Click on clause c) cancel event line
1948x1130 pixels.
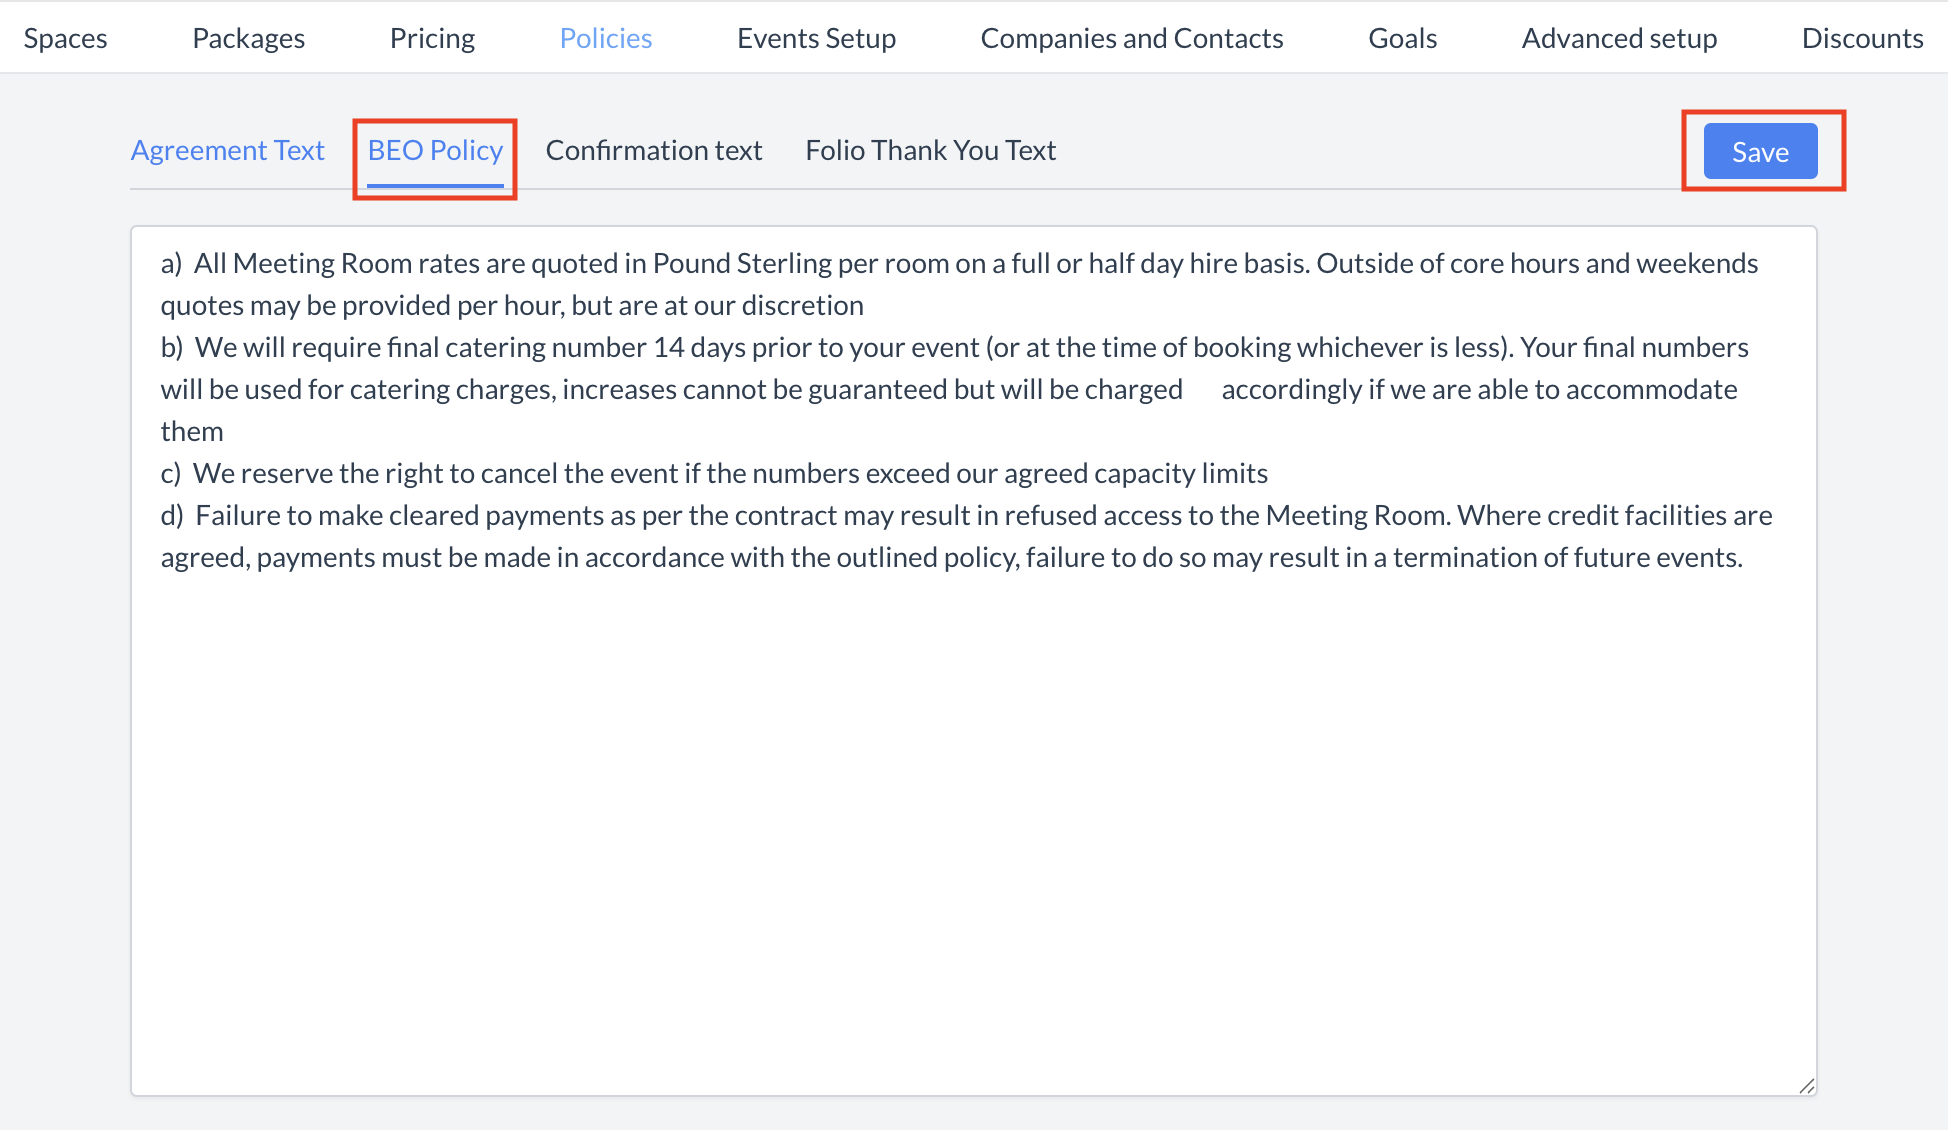pyautogui.click(x=730, y=474)
